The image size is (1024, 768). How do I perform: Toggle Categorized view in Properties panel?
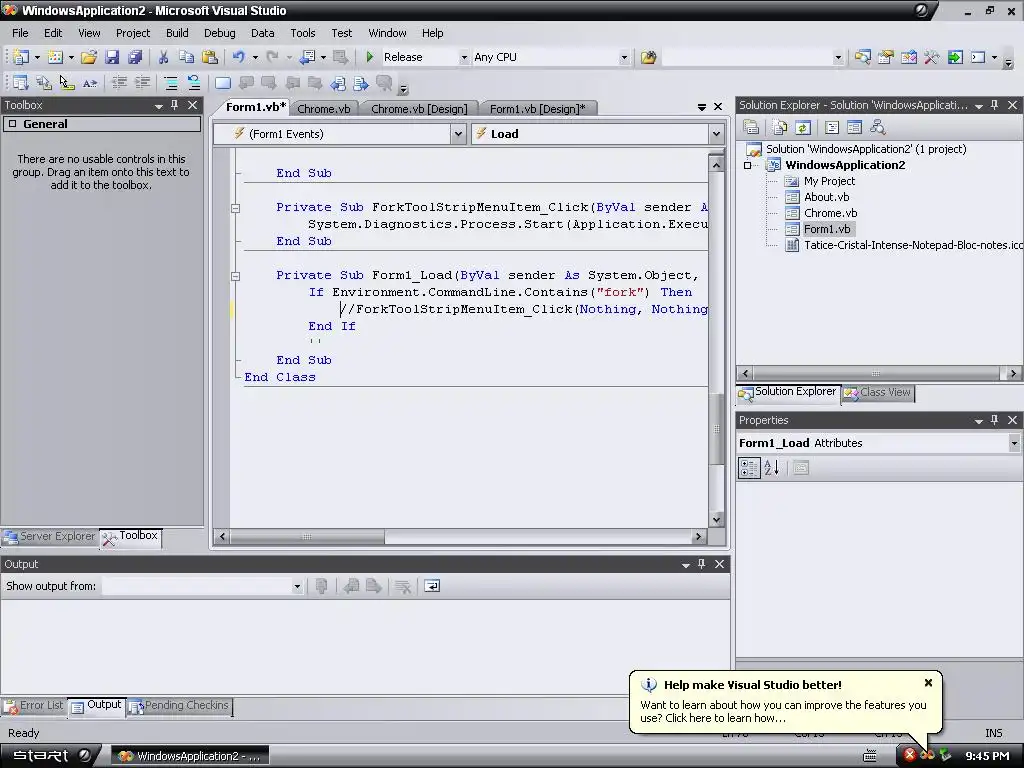click(749, 468)
